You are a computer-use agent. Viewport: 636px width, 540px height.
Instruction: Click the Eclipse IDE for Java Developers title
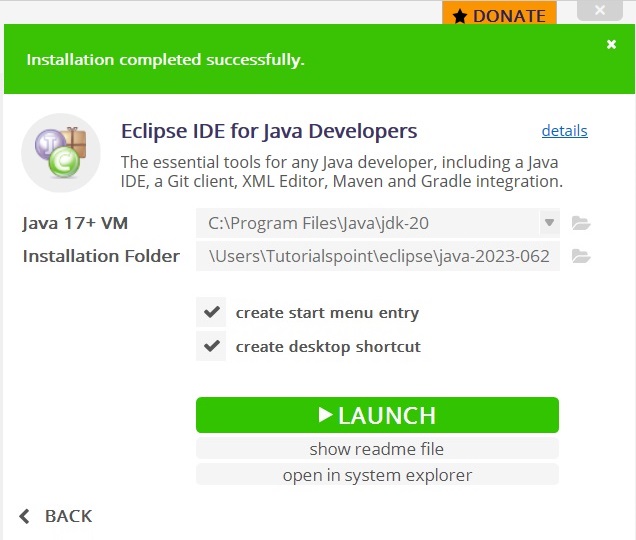269,131
